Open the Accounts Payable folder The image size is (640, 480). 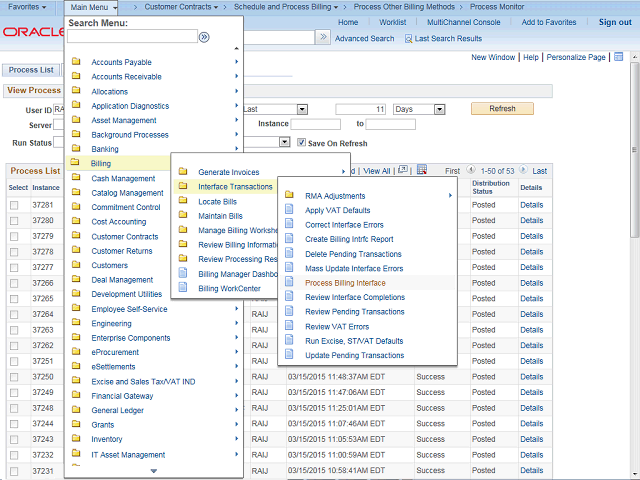click(x=121, y=62)
